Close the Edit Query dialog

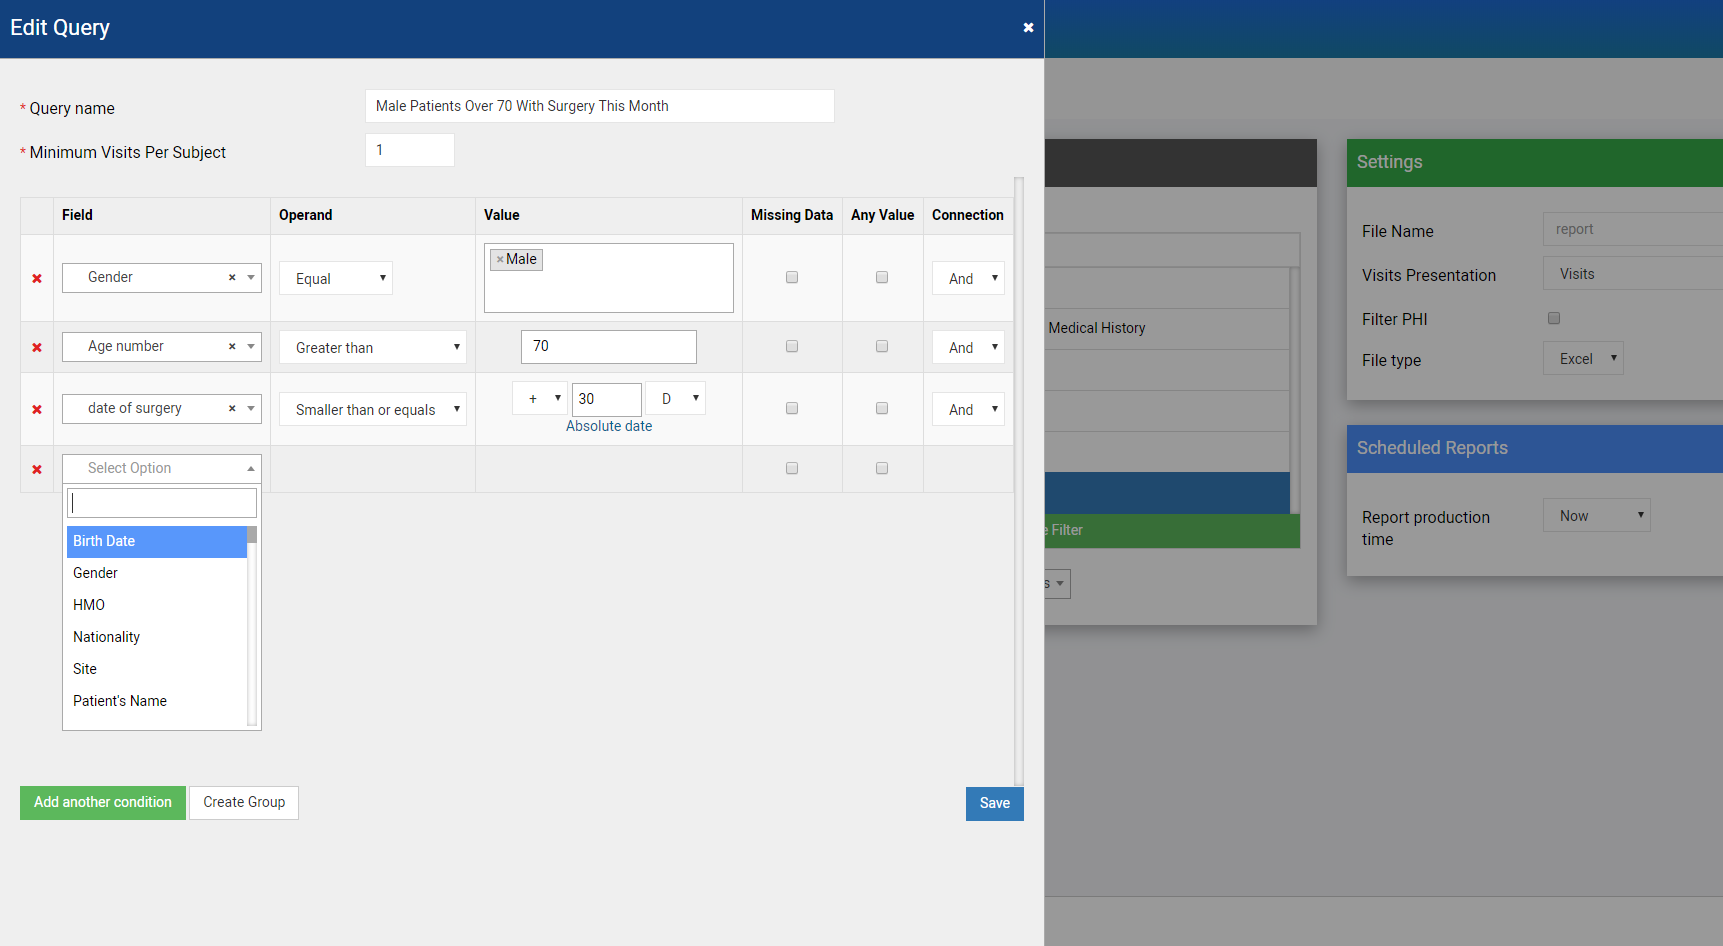pyautogui.click(x=1028, y=28)
